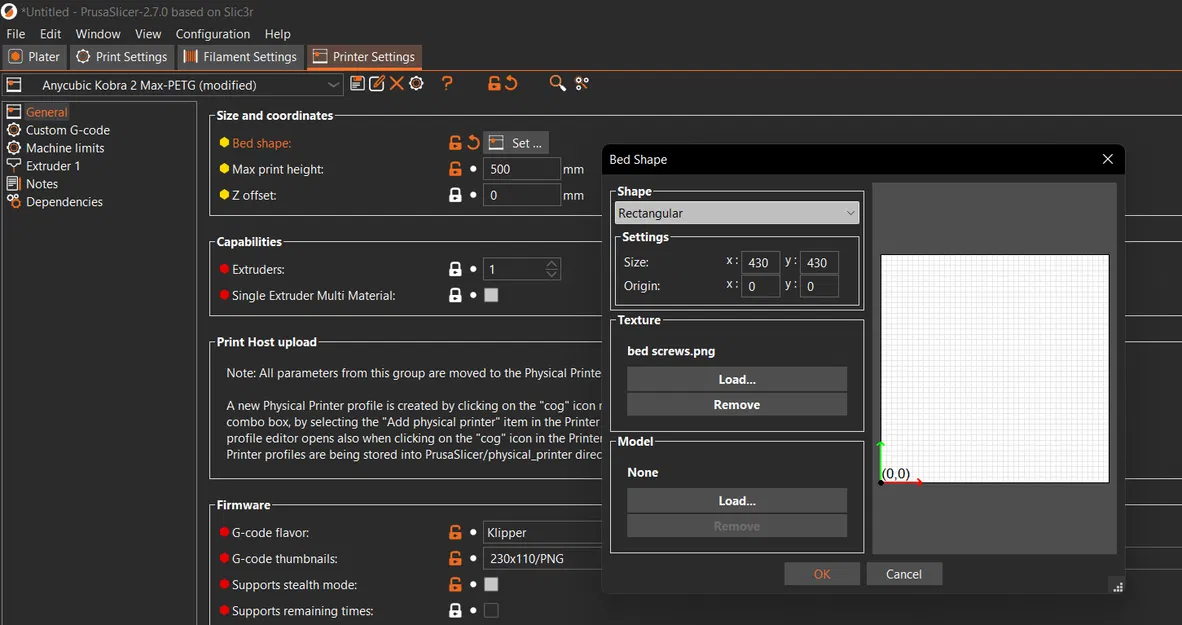This screenshot has width=1182, height=625.
Task: Click the orange padlock beside Supports stealth mode
Action: [x=455, y=584]
